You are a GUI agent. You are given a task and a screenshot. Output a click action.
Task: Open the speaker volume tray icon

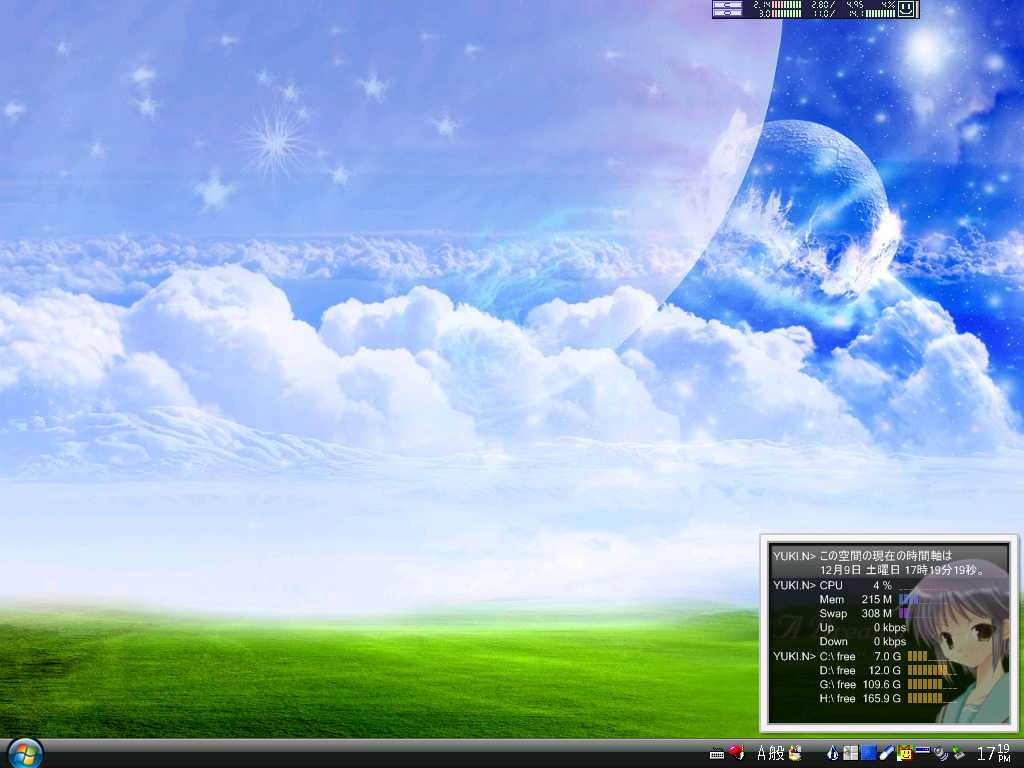940,754
